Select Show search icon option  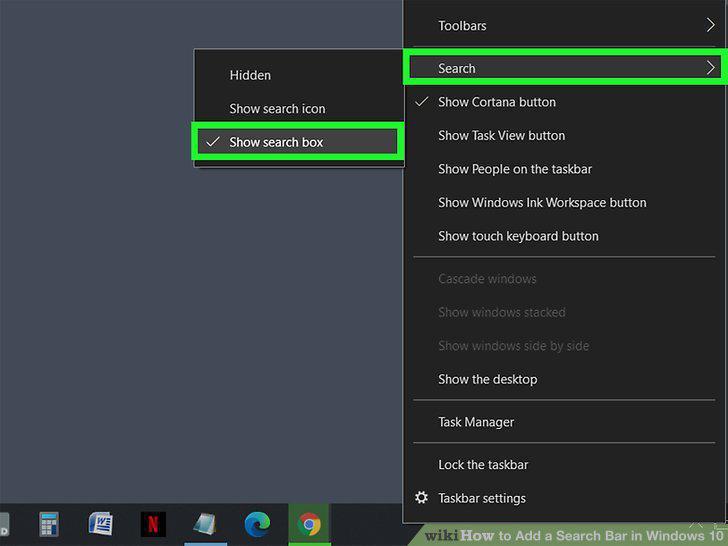(x=299, y=109)
